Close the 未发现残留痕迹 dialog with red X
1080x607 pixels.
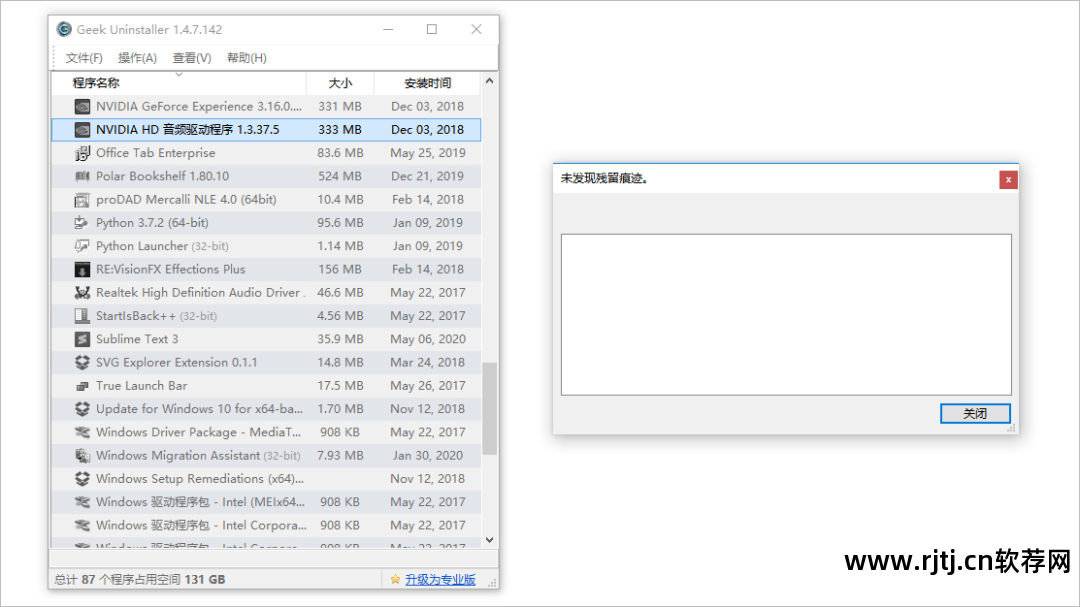[1008, 180]
